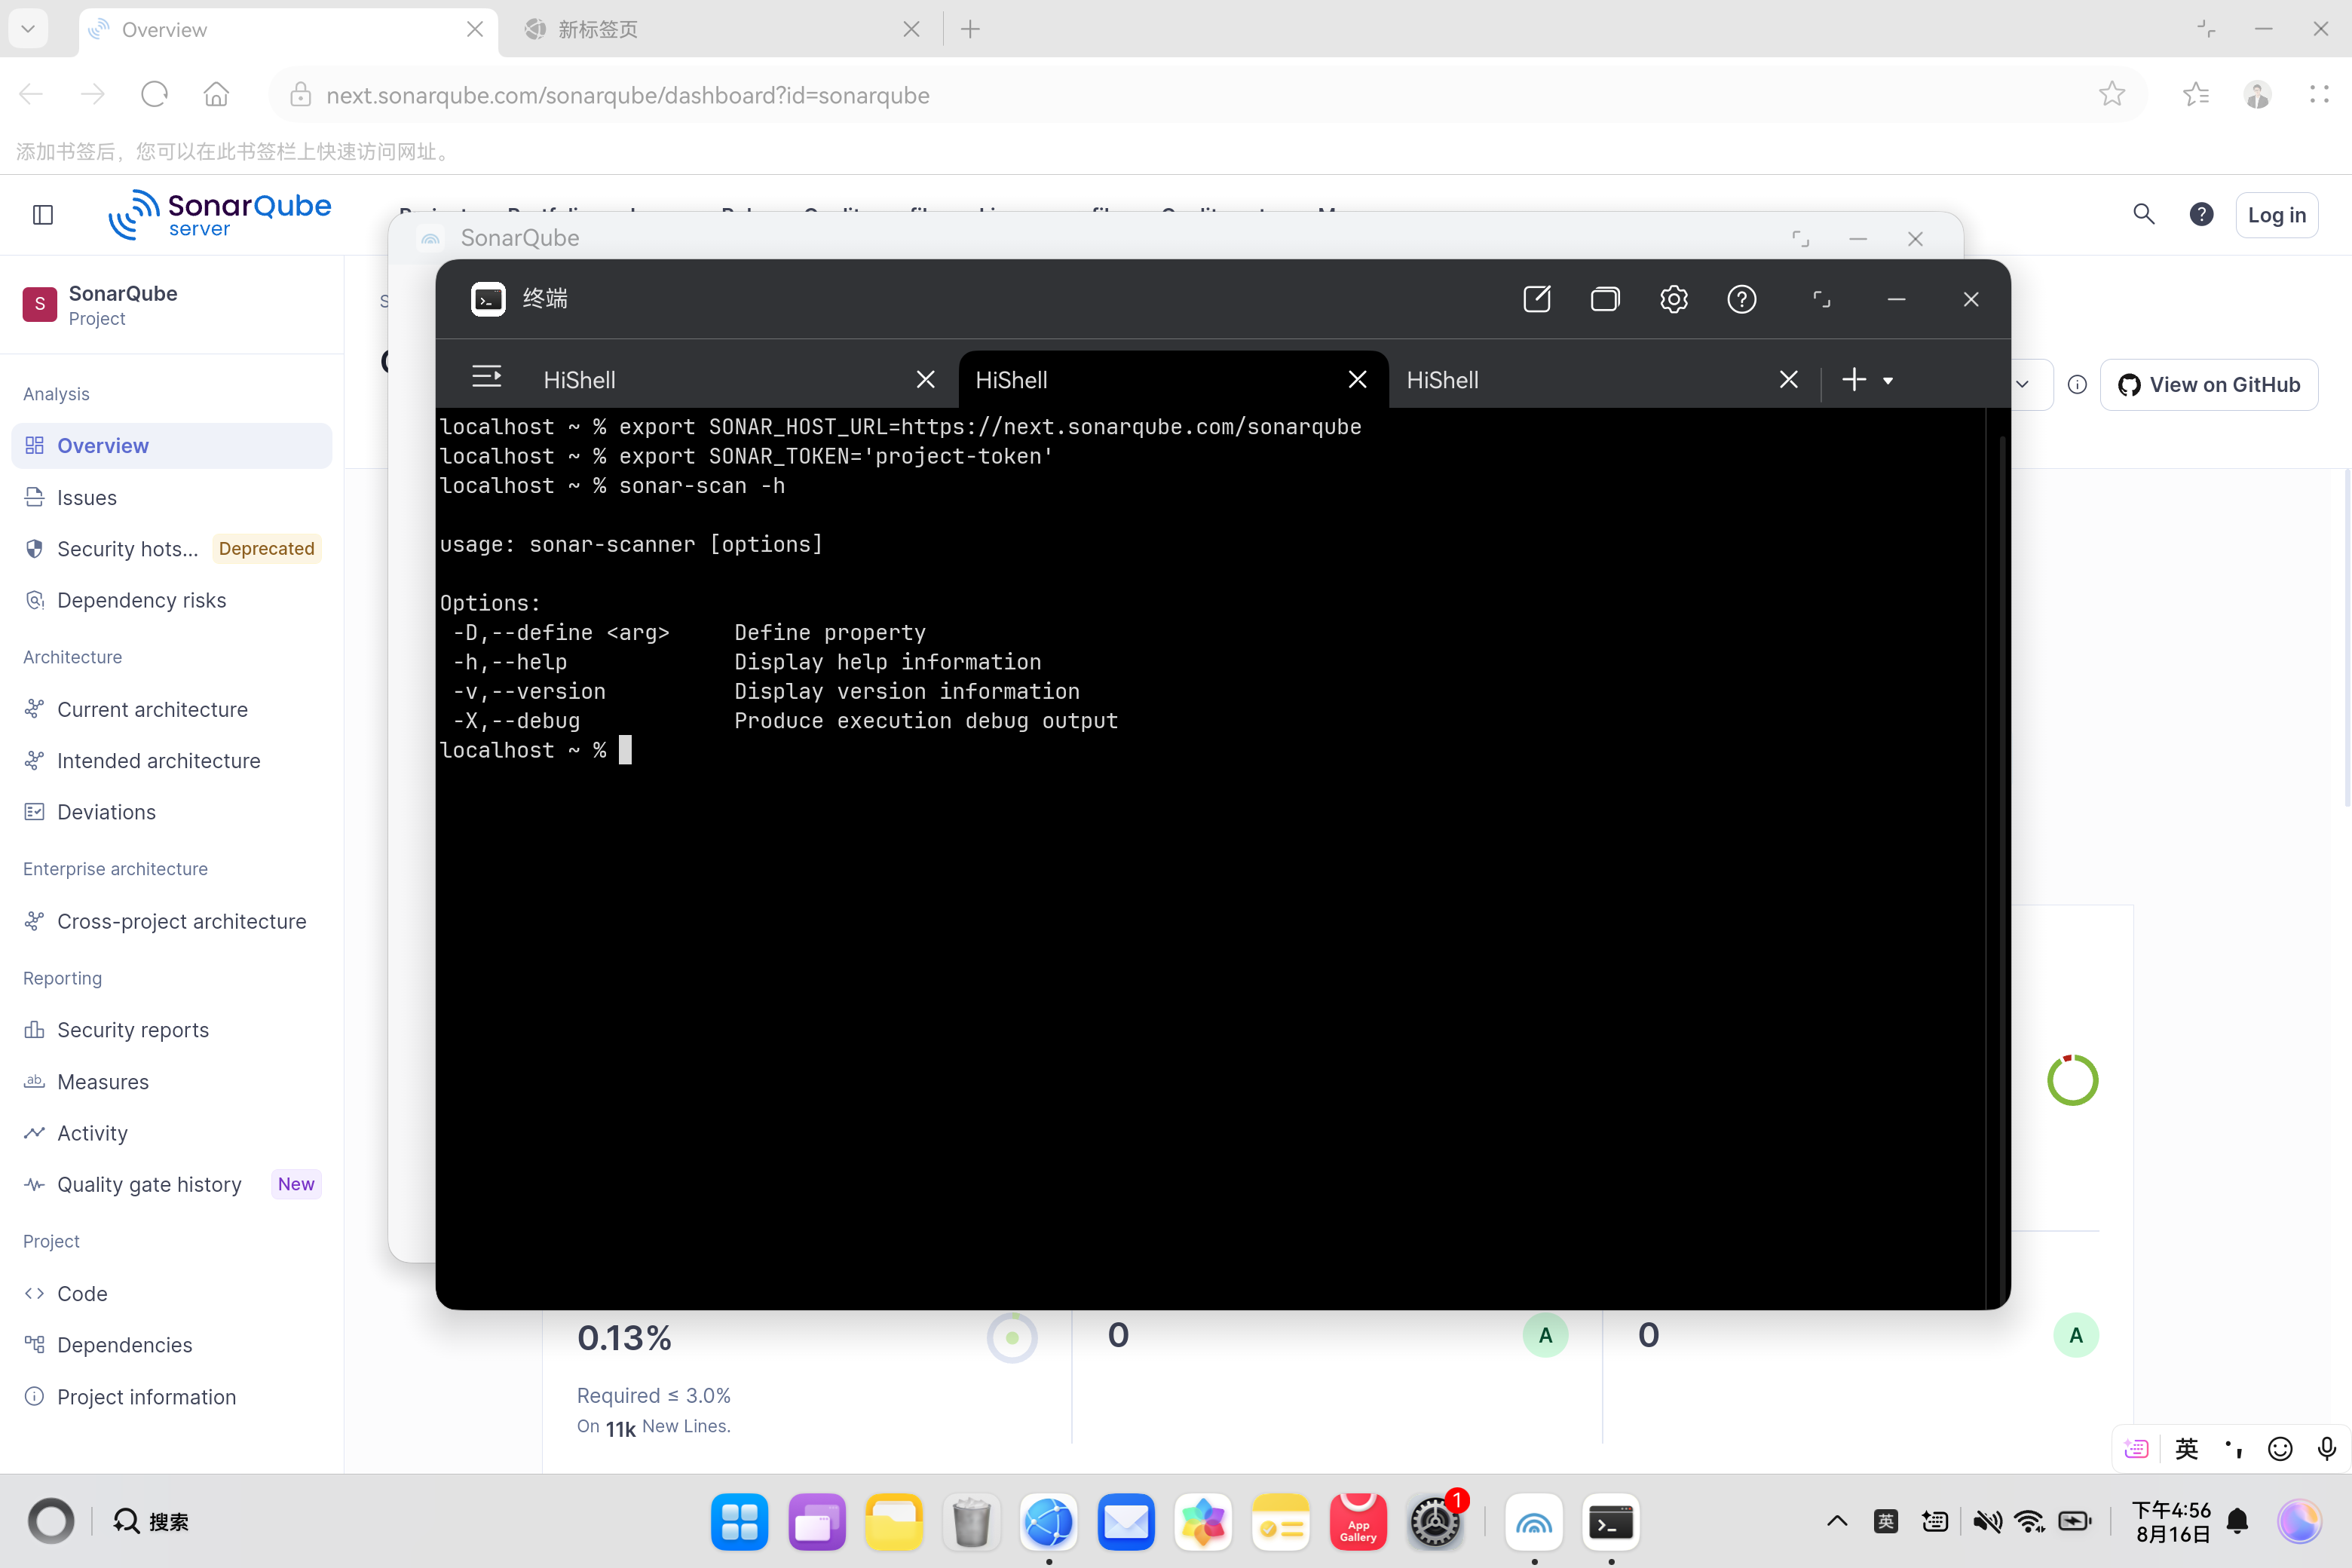The width and height of the screenshot is (2352, 1568).
Task: Open system Settings in the dock
Action: coord(1435,1522)
